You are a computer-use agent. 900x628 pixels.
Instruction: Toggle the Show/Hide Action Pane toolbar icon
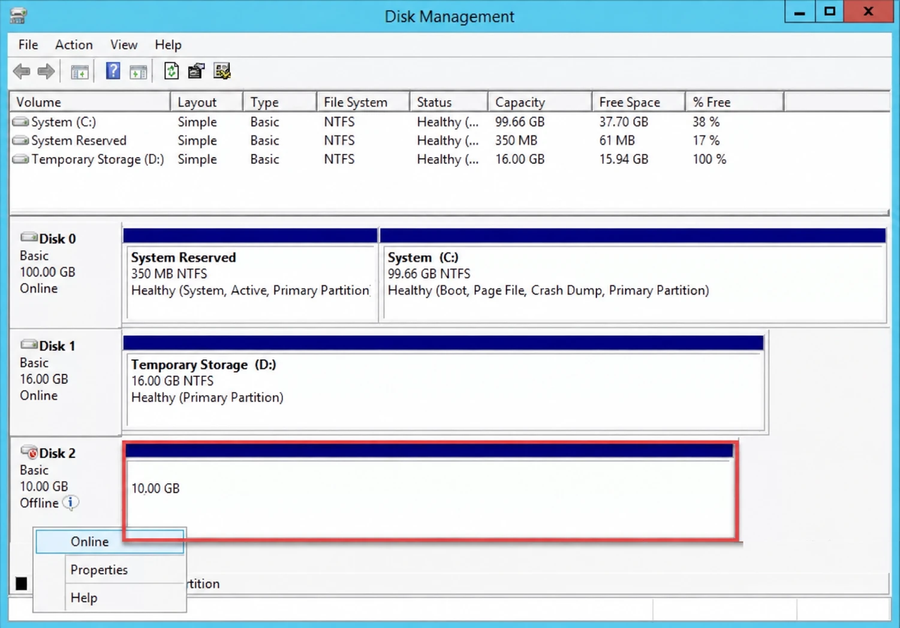(x=138, y=72)
